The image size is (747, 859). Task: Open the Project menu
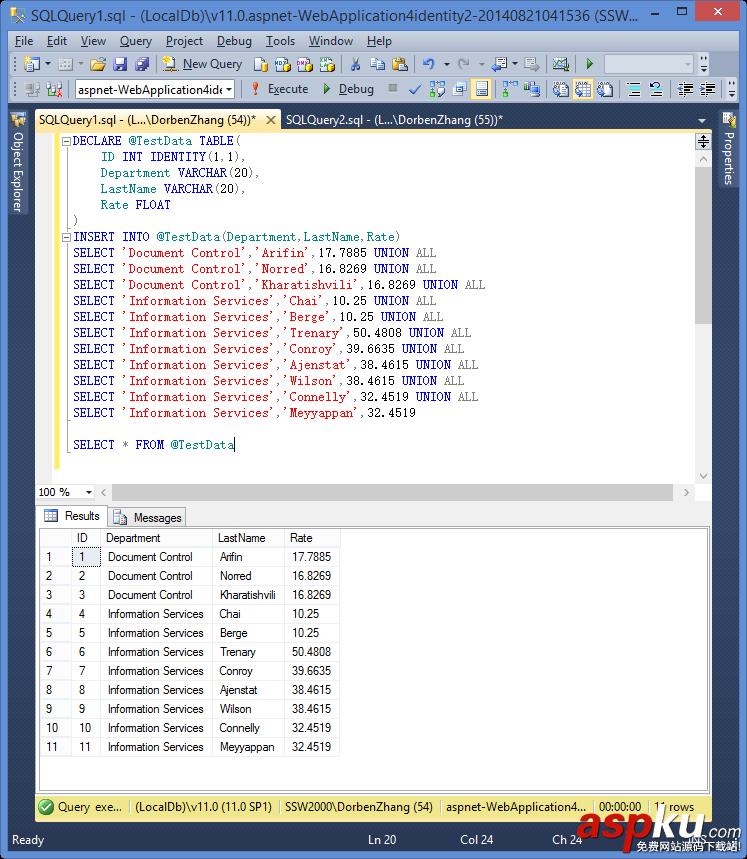click(184, 41)
